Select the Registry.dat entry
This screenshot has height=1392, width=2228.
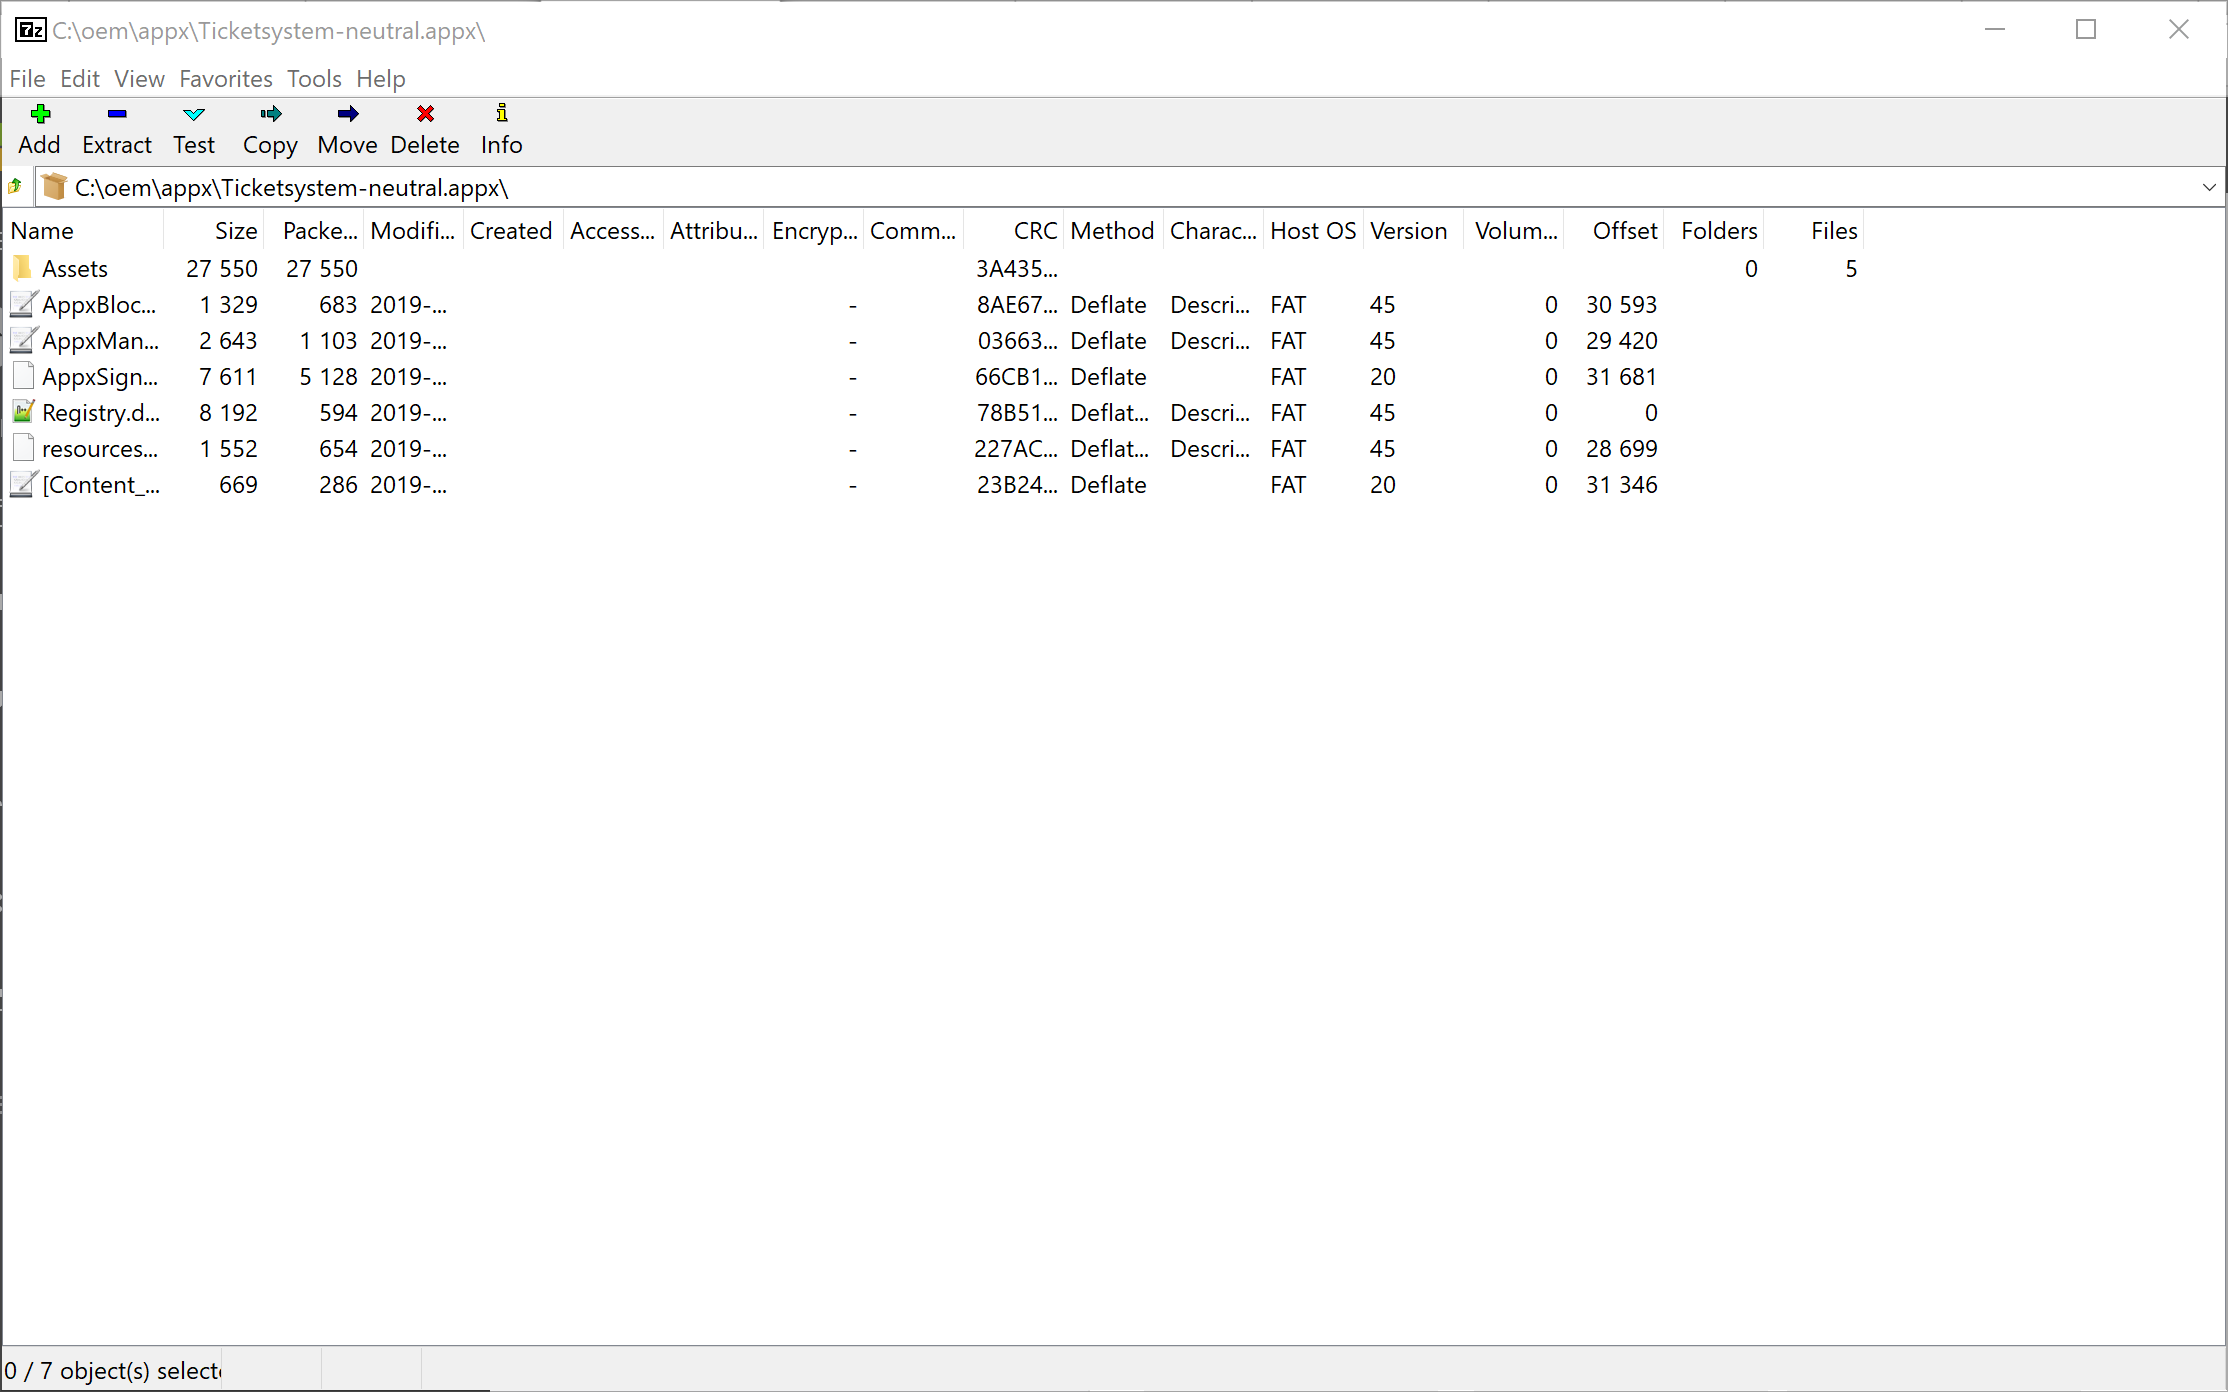pyautogui.click(x=98, y=412)
